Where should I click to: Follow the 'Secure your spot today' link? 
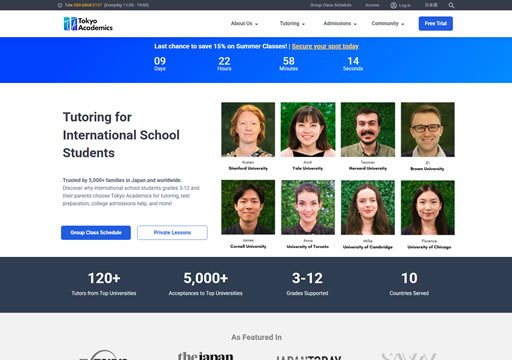(x=325, y=46)
